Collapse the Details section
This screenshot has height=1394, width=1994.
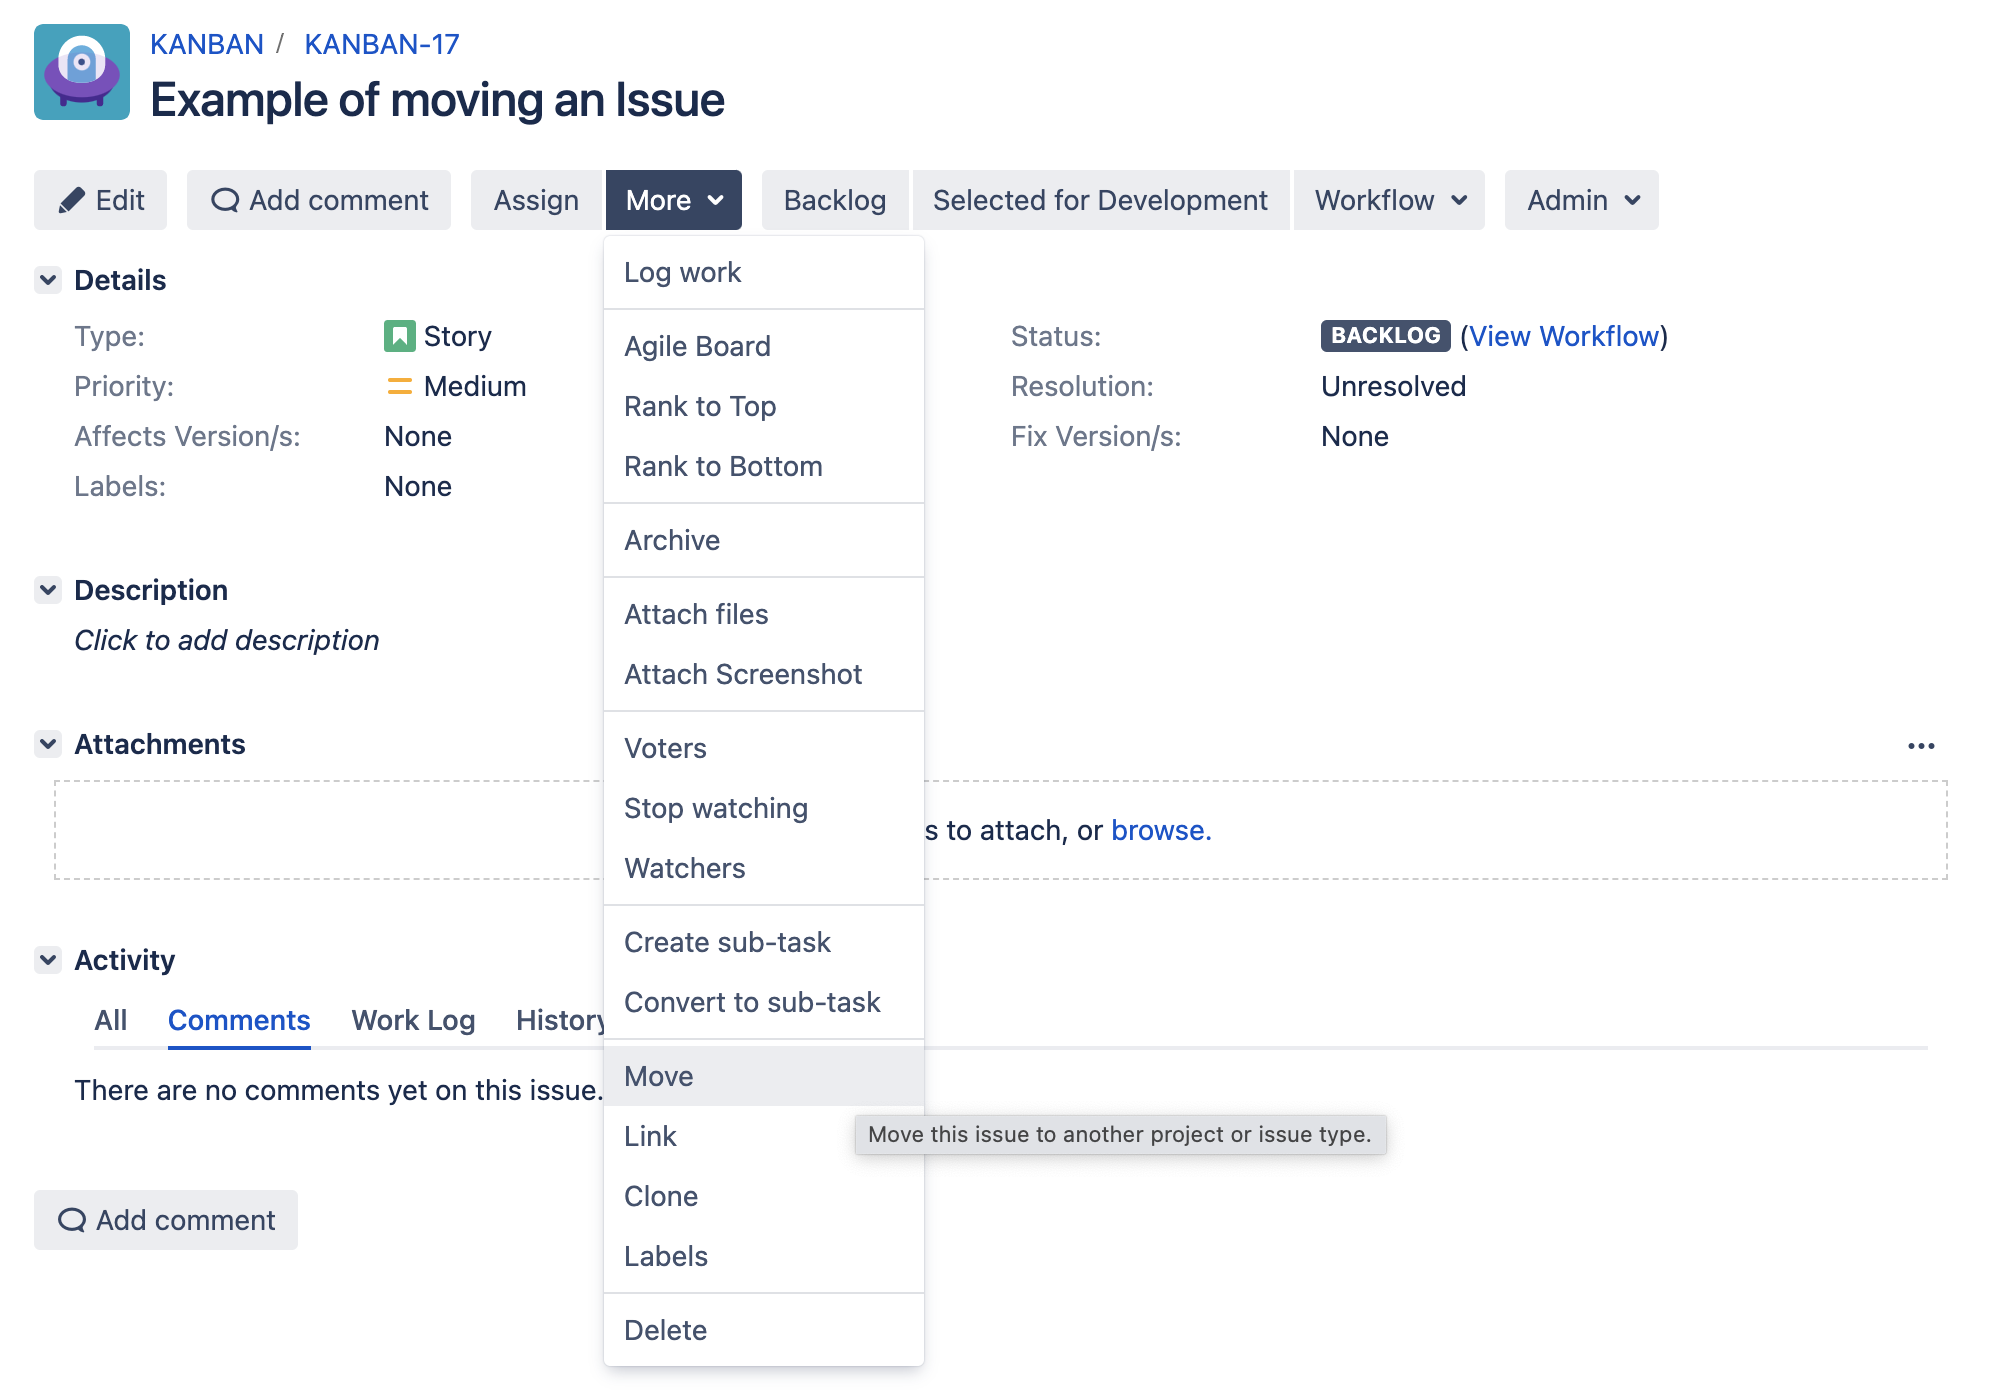tap(48, 280)
